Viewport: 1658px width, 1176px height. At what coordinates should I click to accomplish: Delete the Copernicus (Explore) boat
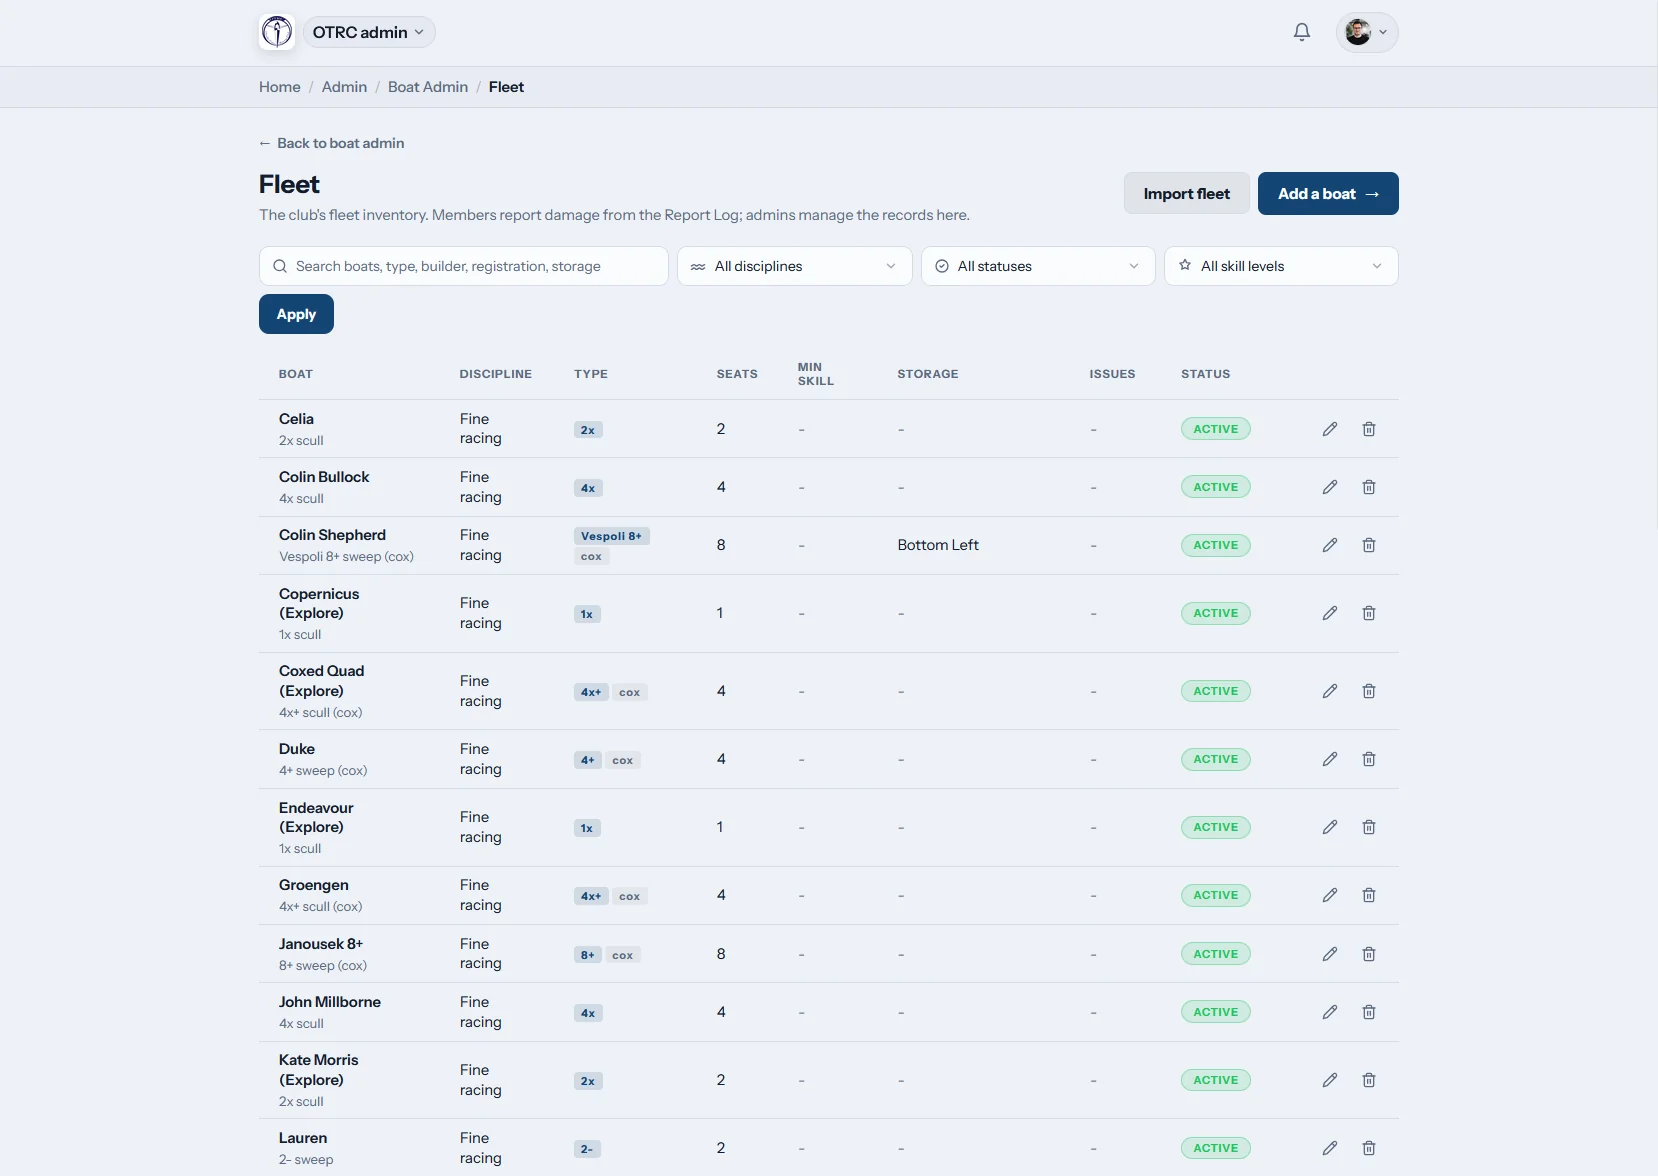tap(1368, 613)
